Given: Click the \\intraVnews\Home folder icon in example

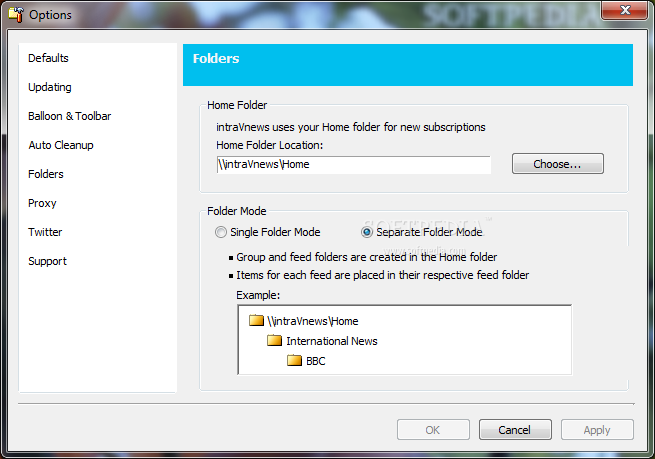Looking at the screenshot, I should (256, 321).
